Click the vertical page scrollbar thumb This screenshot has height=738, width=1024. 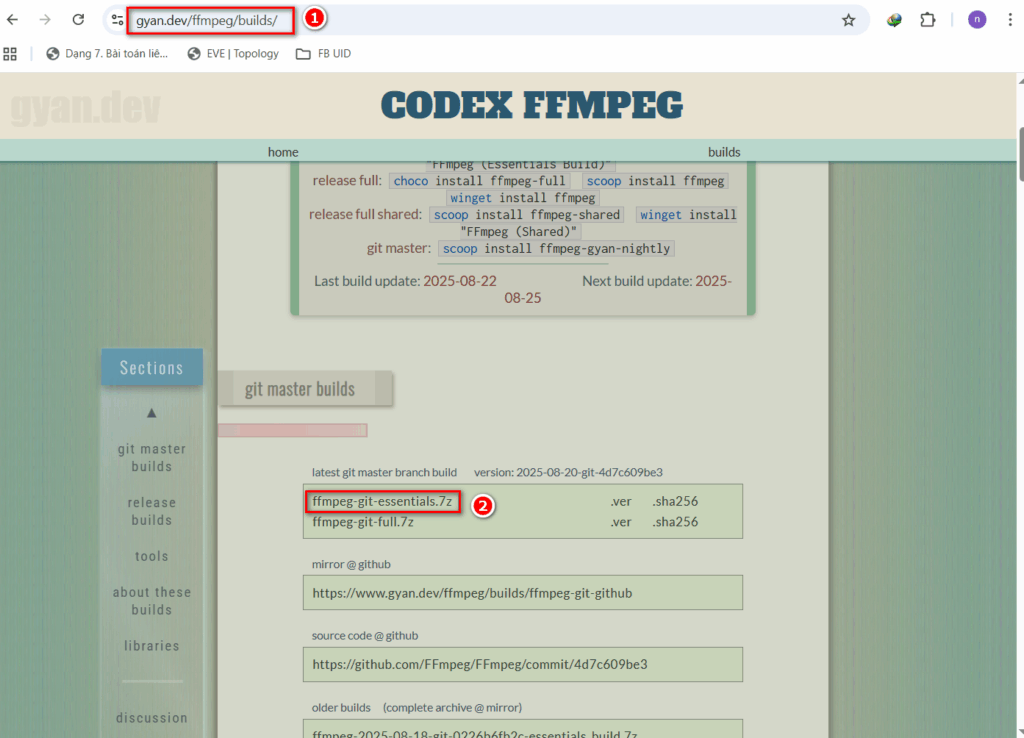click(1020, 155)
